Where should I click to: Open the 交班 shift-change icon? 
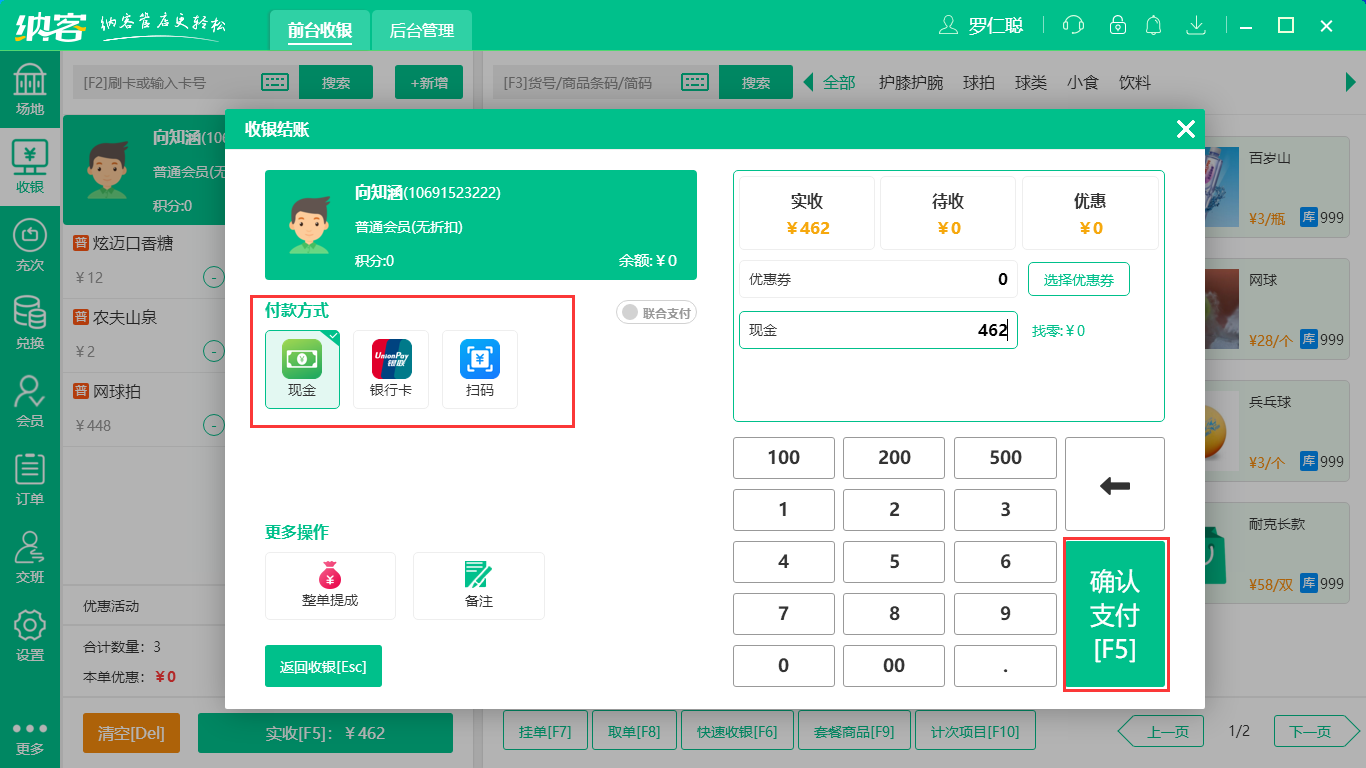click(x=30, y=555)
